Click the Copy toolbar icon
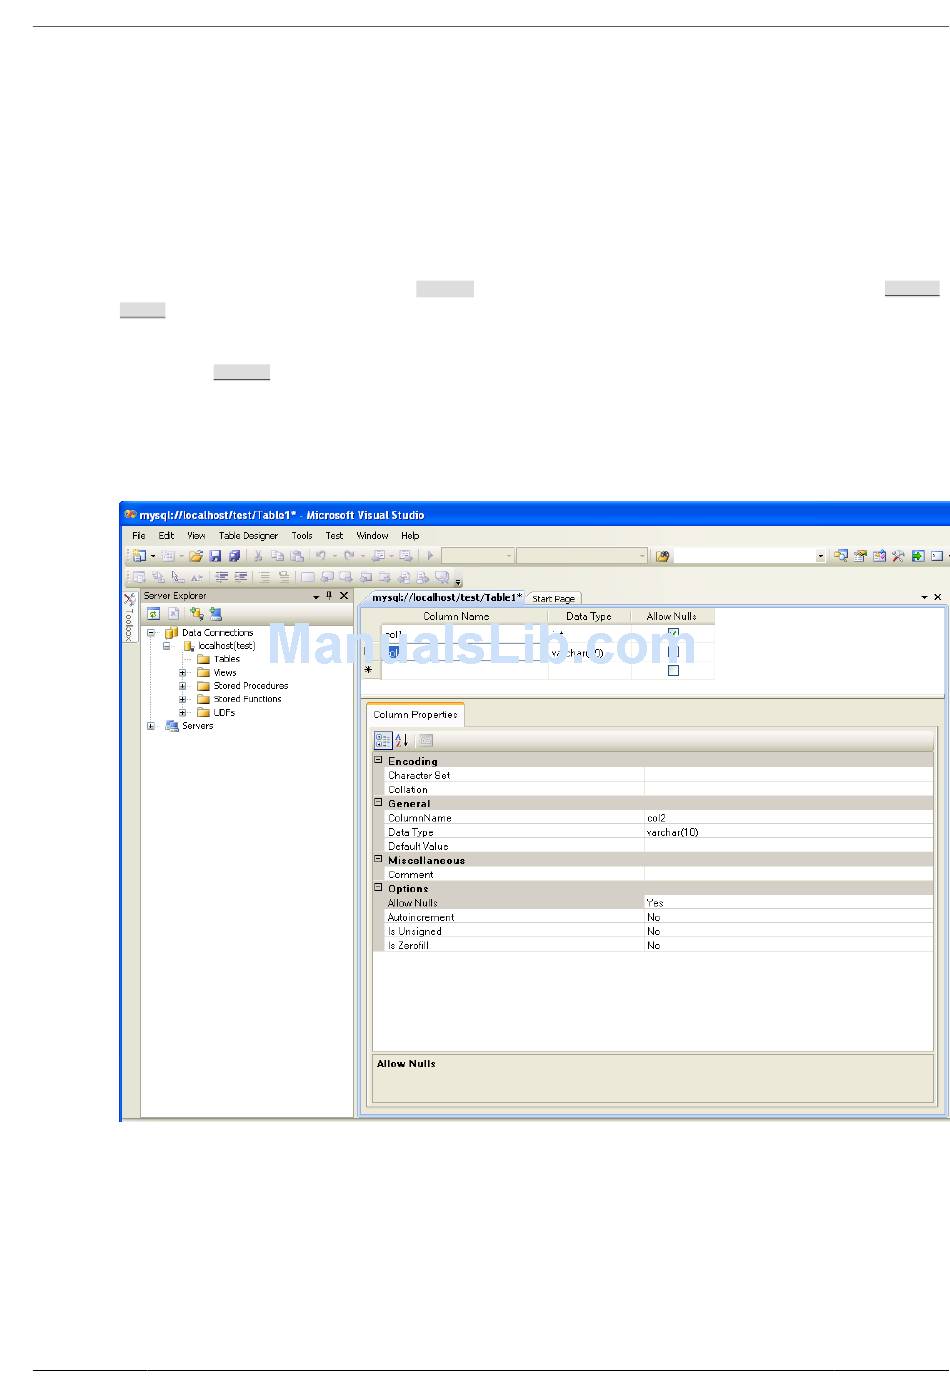 coord(277,556)
